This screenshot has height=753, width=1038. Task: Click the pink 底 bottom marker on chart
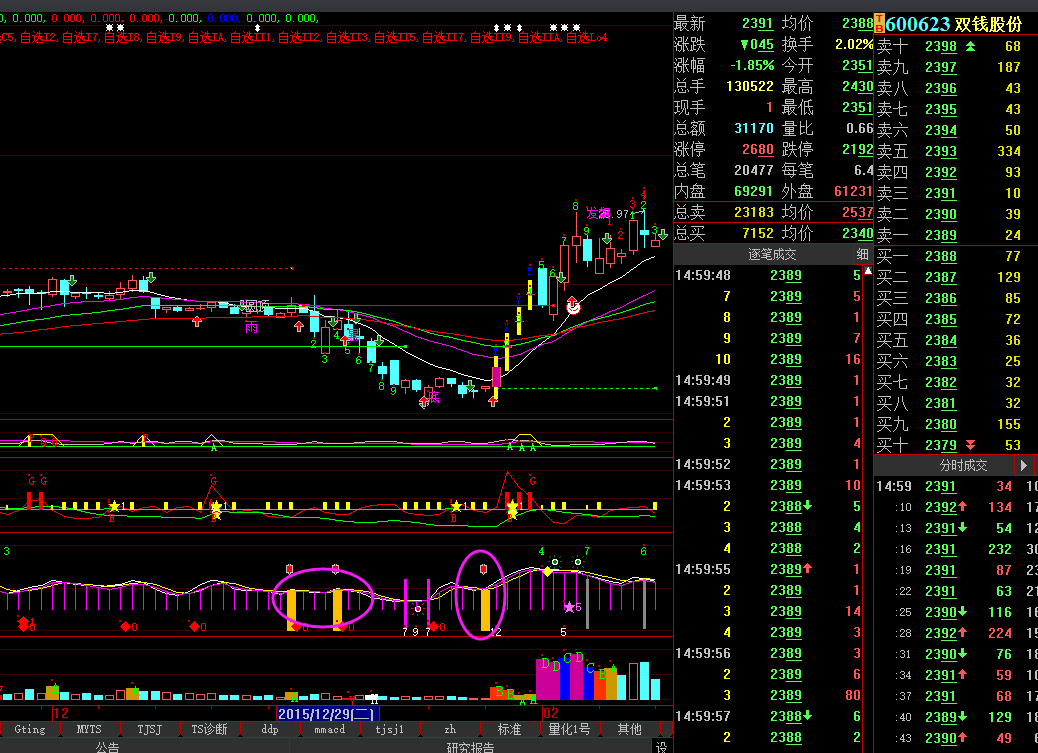pyautogui.click(x=433, y=397)
